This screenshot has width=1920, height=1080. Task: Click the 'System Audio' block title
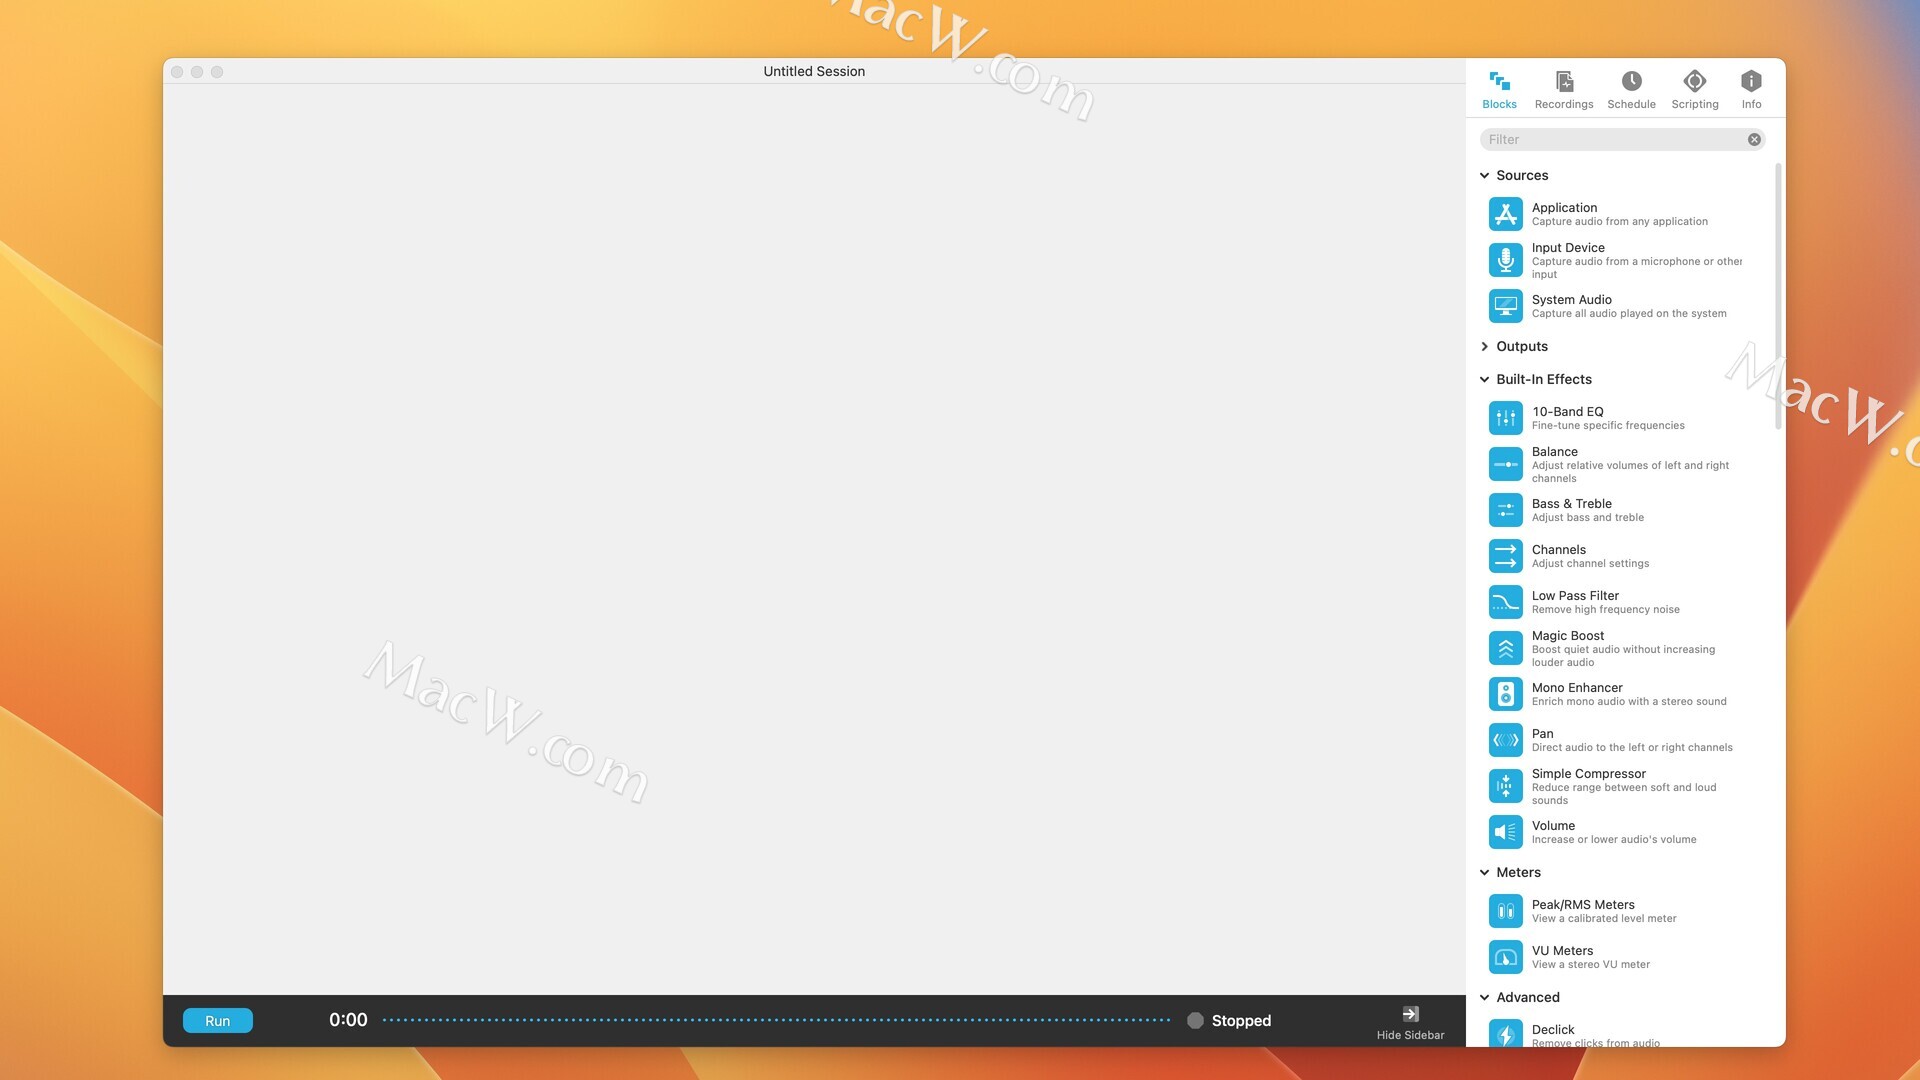point(1571,300)
